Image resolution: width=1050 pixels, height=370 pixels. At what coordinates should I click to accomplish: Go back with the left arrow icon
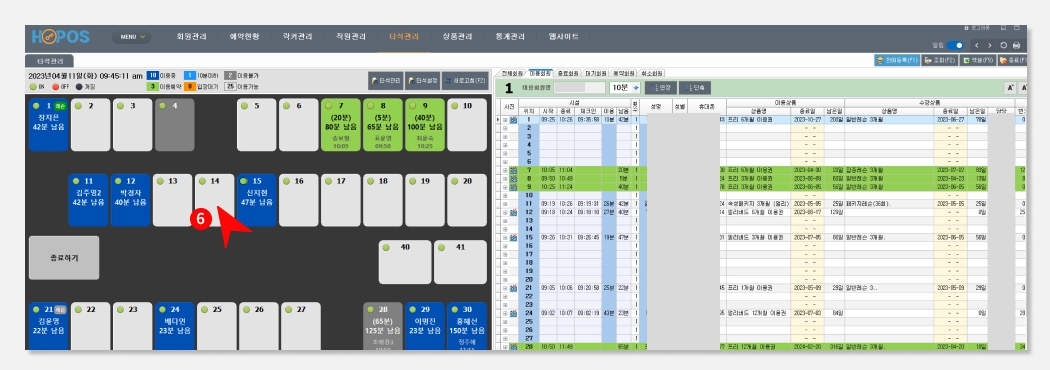[976, 45]
